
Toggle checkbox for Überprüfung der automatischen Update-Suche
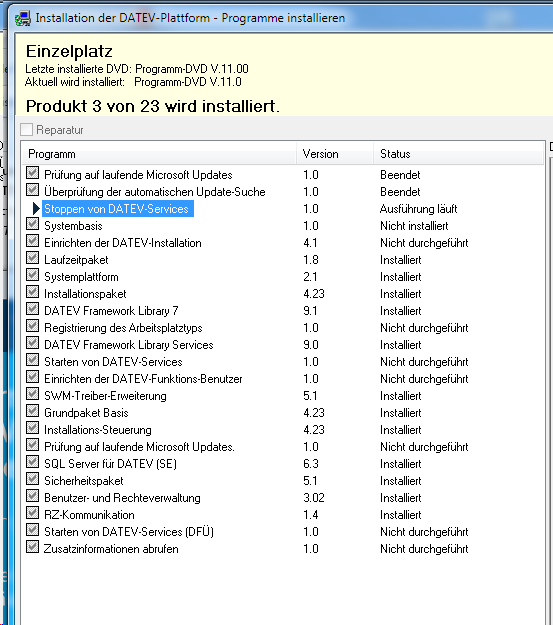33,191
